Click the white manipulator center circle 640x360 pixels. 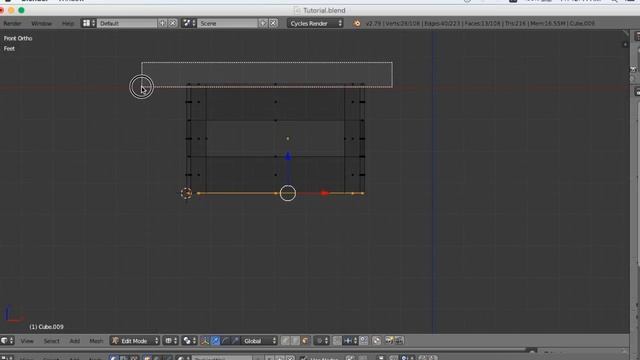pos(288,193)
